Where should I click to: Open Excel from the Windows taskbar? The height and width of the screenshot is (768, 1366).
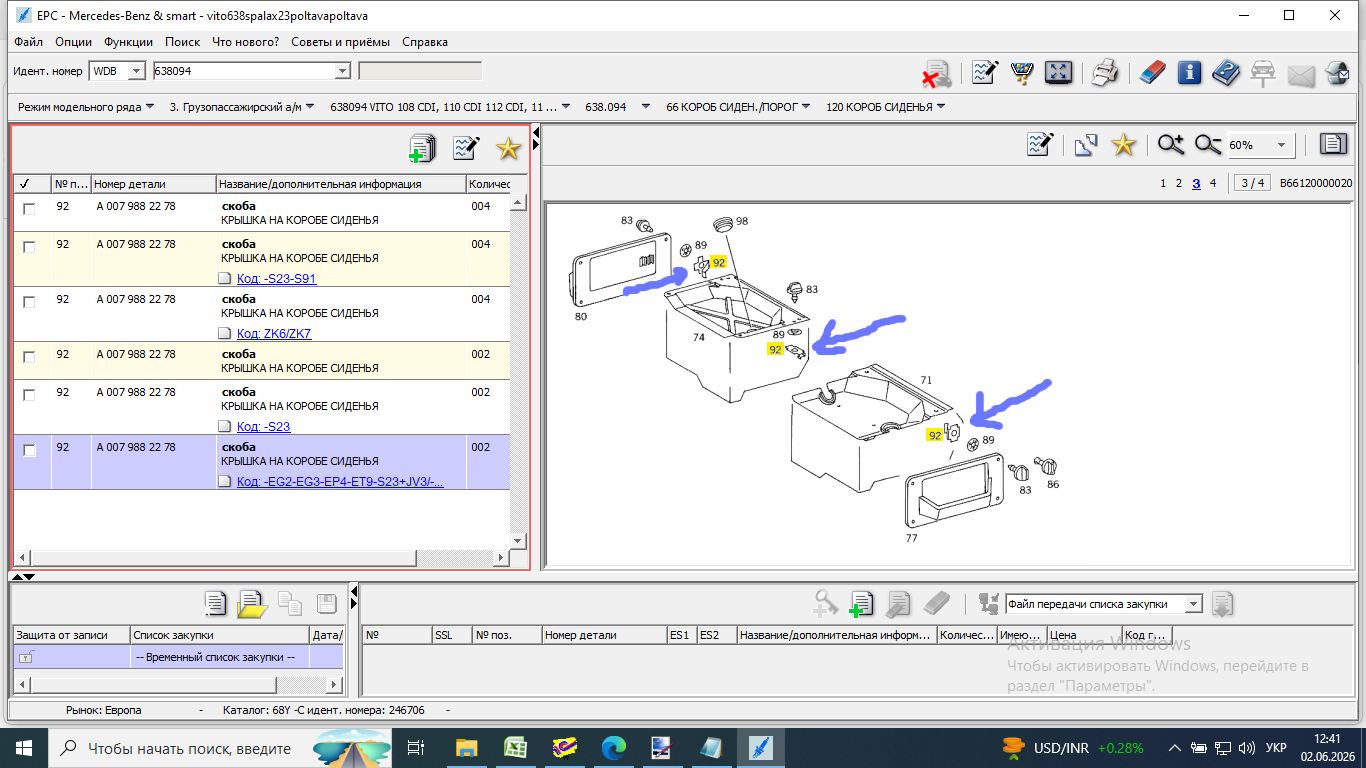pos(515,747)
